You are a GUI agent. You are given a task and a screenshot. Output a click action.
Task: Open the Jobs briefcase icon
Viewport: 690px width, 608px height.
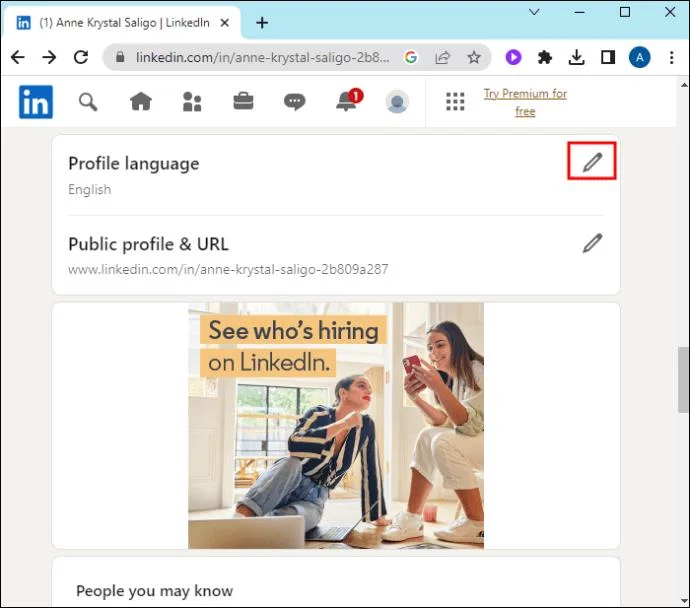[x=243, y=102]
